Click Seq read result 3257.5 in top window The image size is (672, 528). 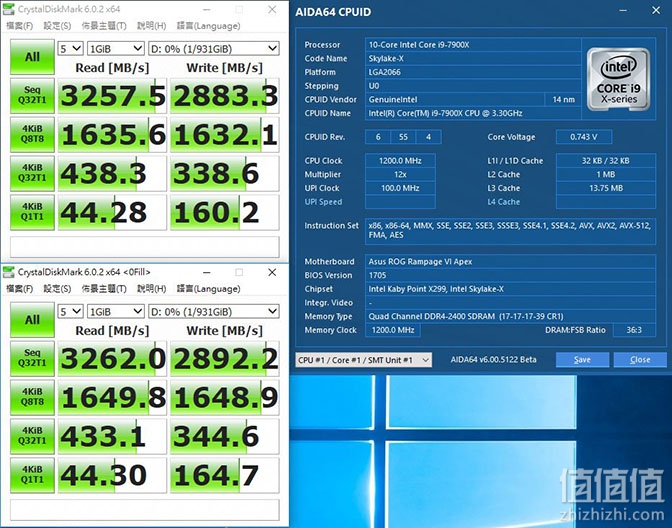coord(112,96)
